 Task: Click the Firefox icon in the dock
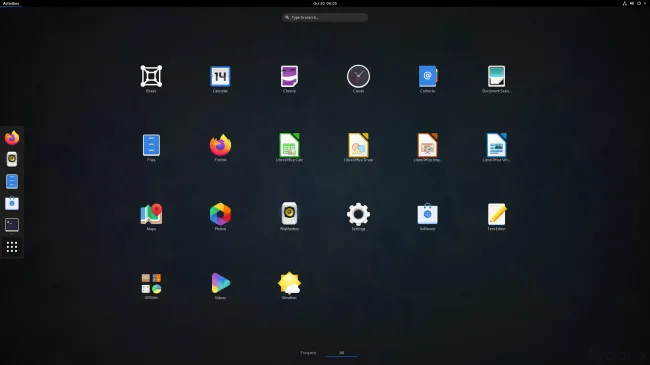pyautogui.click(x=12, y=138)
